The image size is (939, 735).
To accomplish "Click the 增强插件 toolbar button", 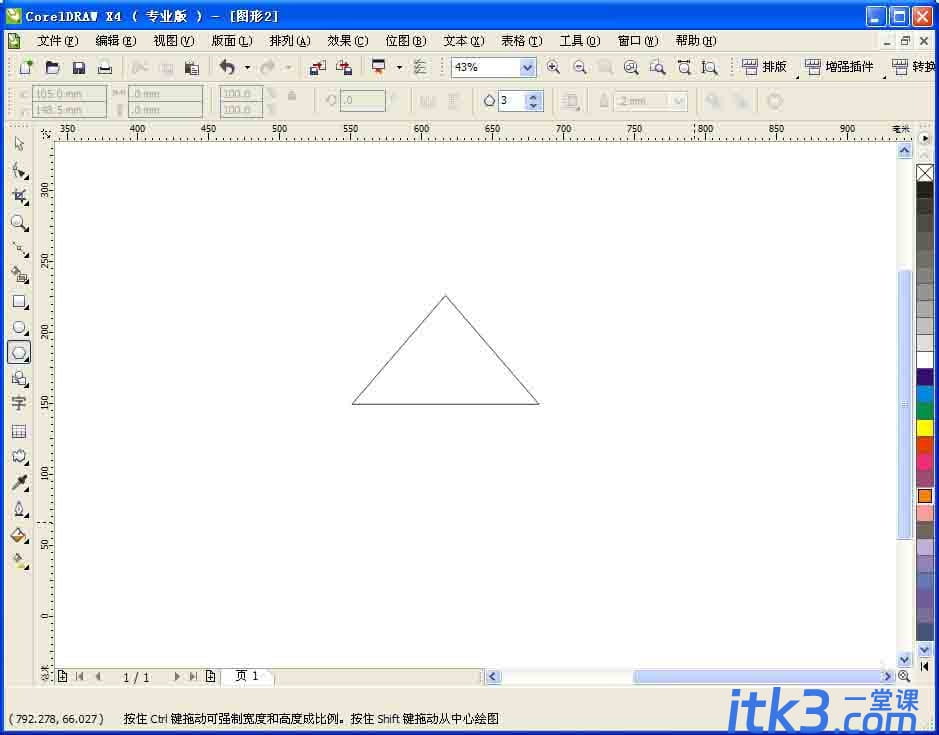I will pos(839,67).
